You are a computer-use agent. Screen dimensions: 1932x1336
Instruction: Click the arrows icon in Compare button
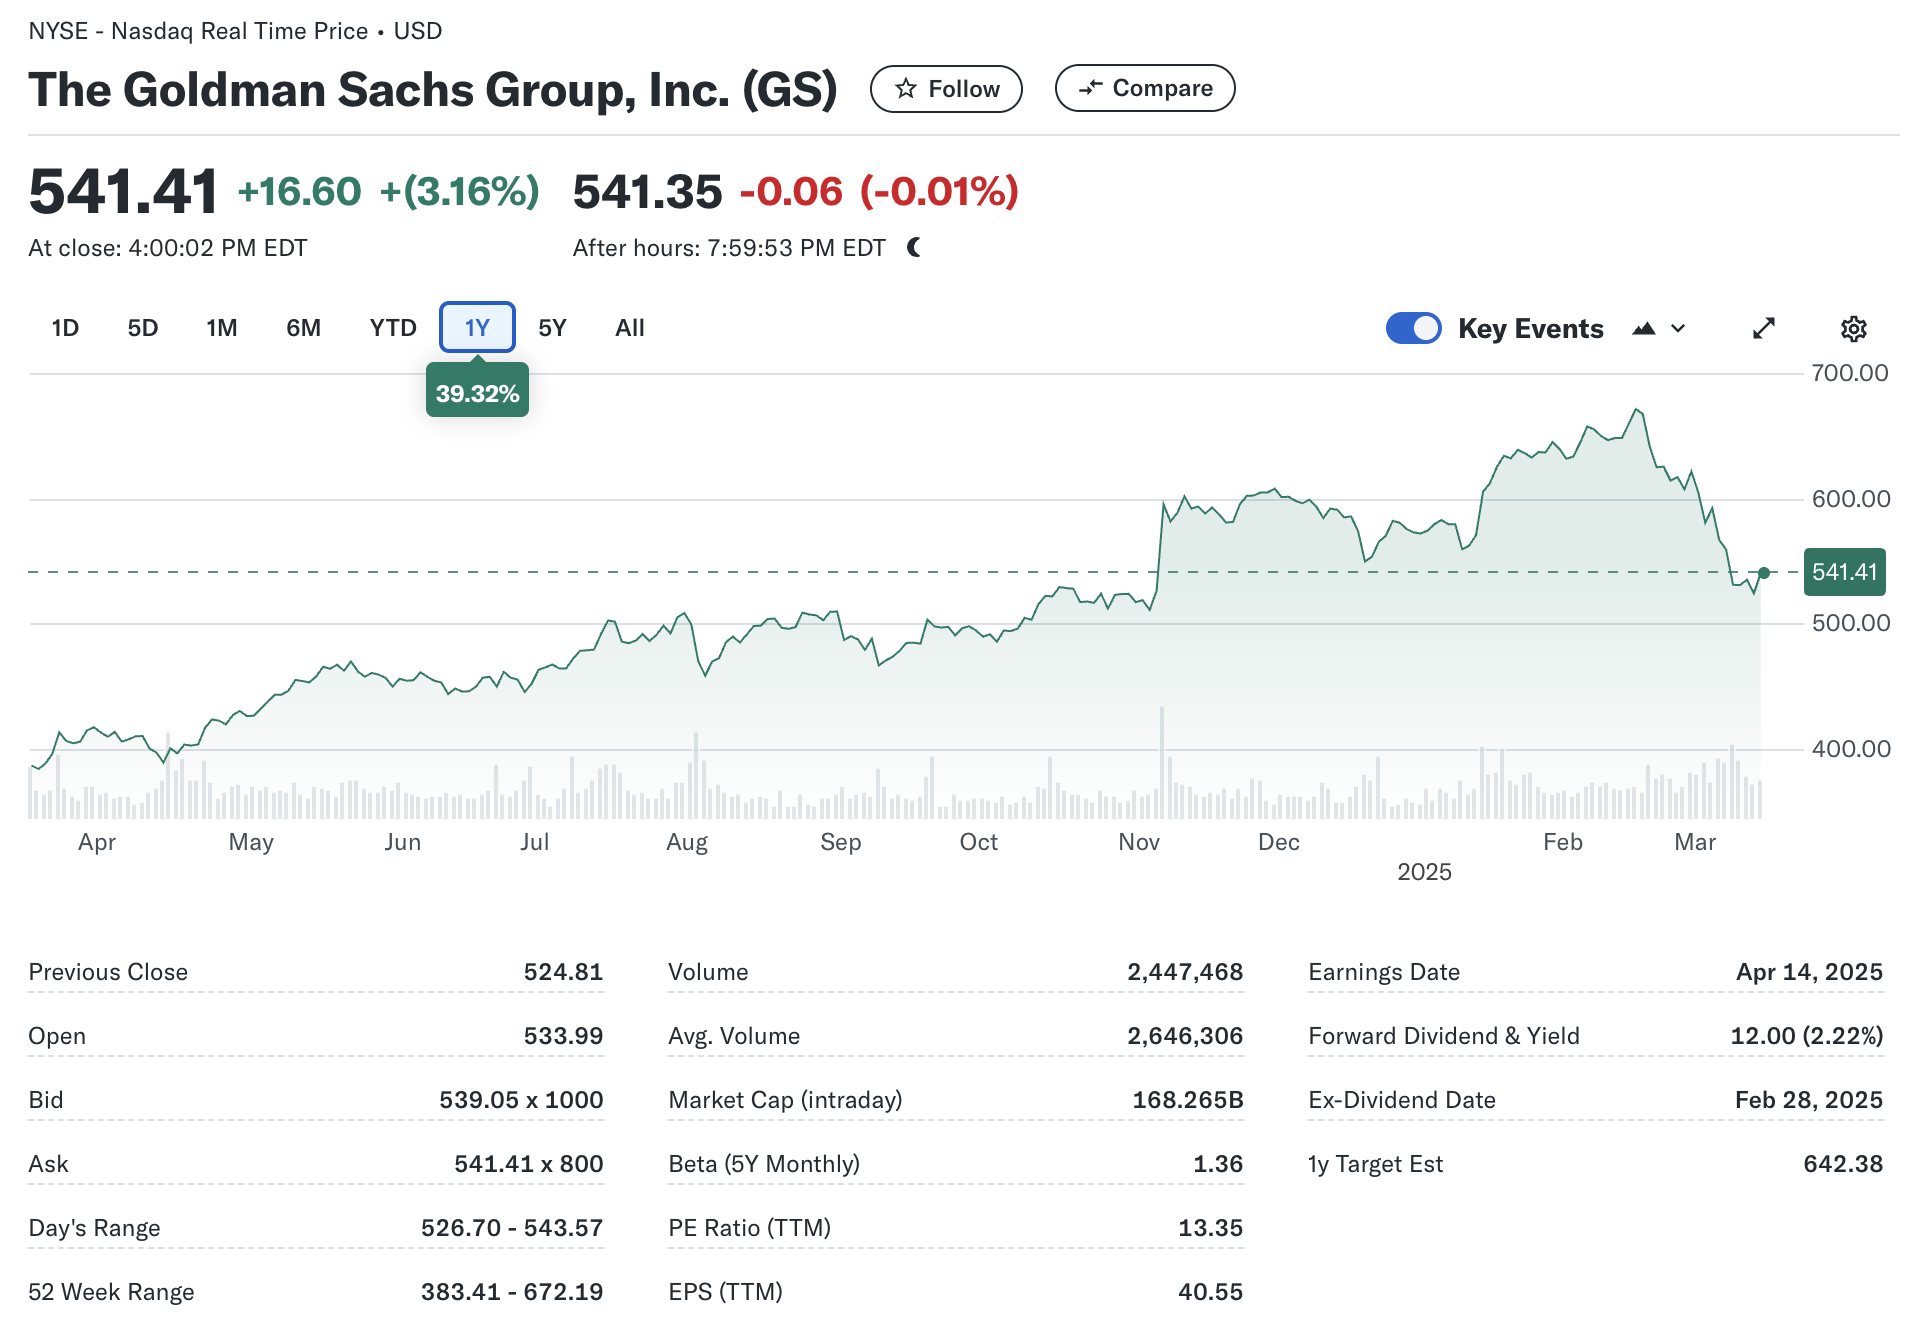click(1090, 88)
